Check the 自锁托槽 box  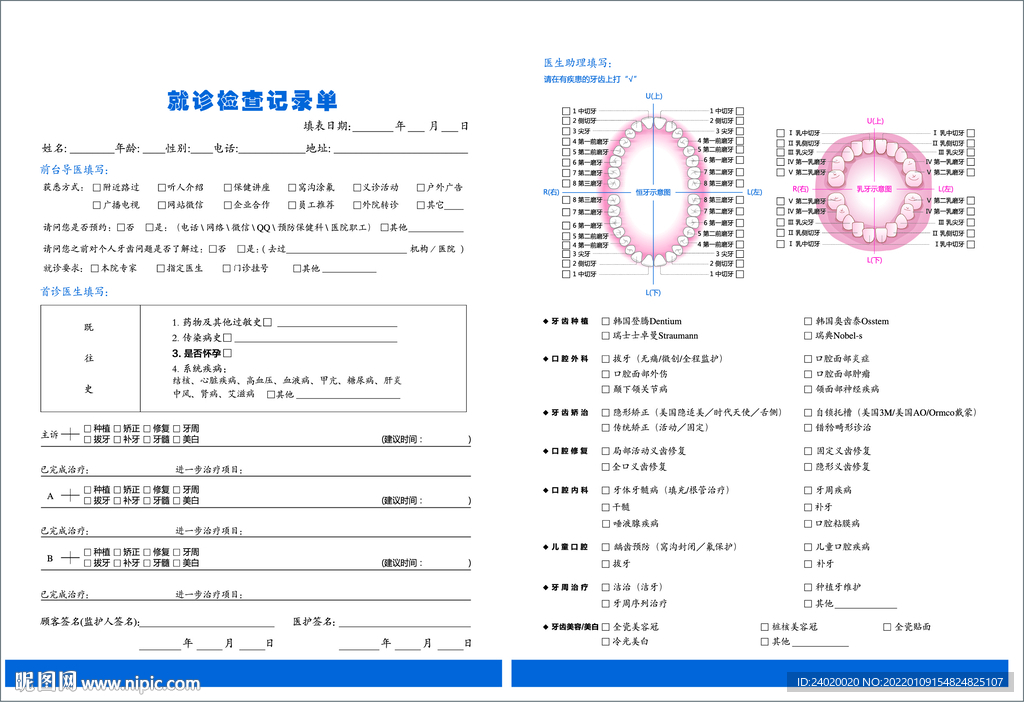click(x=808, y=413)
